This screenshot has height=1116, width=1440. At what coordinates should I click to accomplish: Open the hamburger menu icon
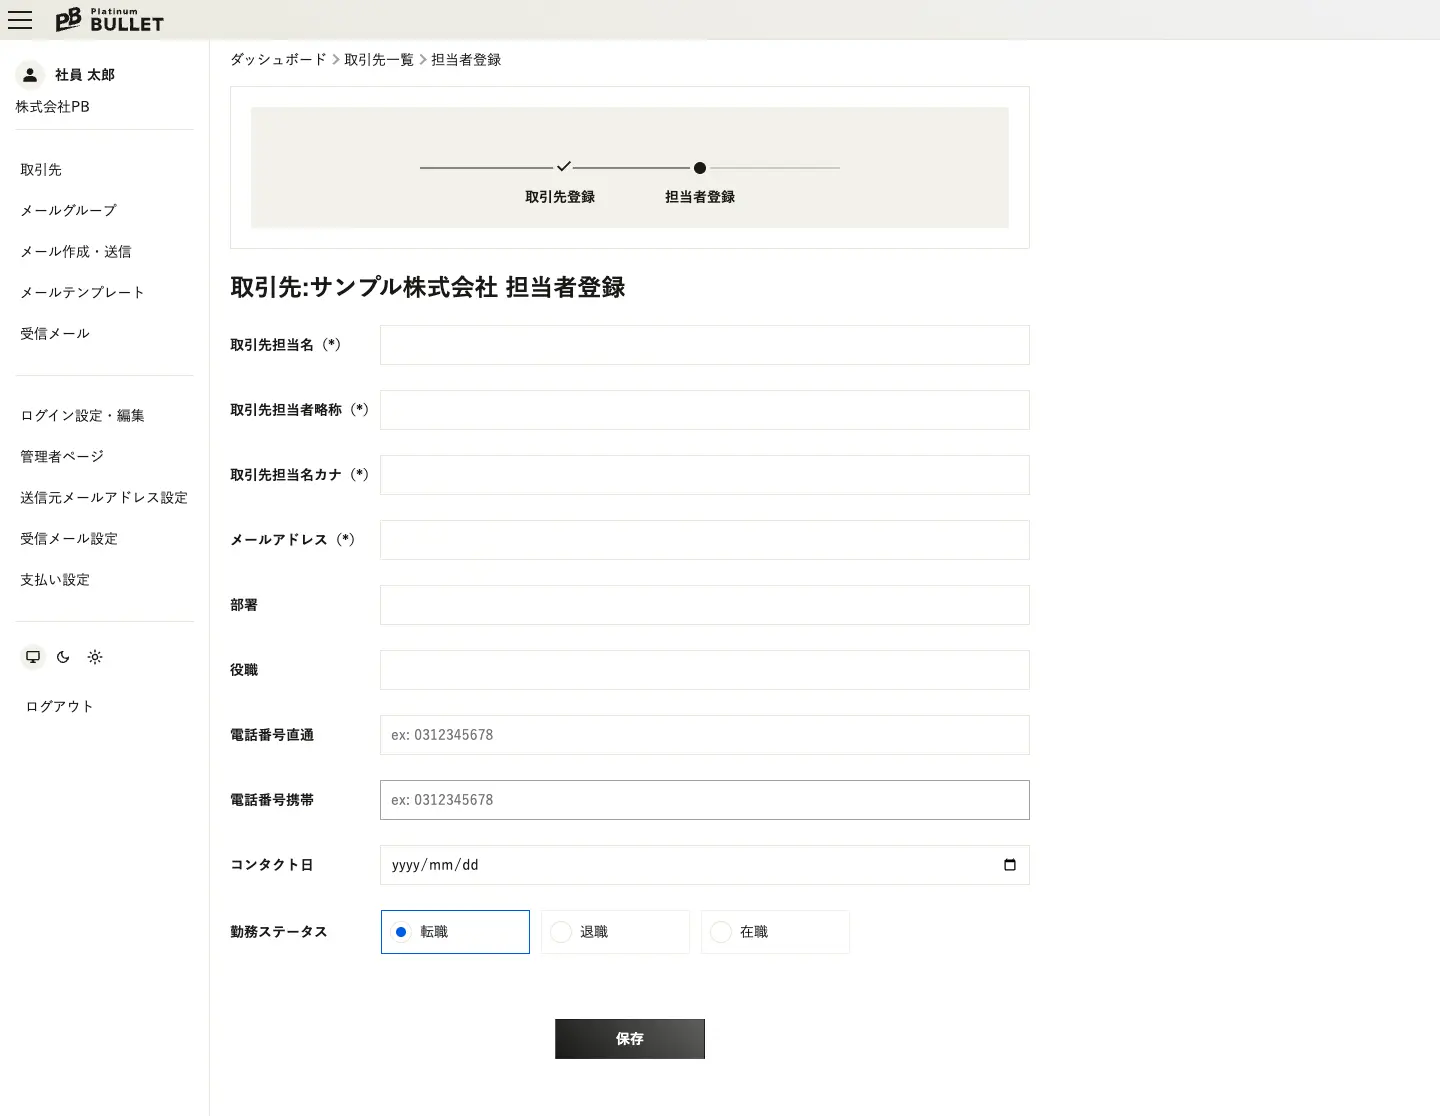point(20,20)
